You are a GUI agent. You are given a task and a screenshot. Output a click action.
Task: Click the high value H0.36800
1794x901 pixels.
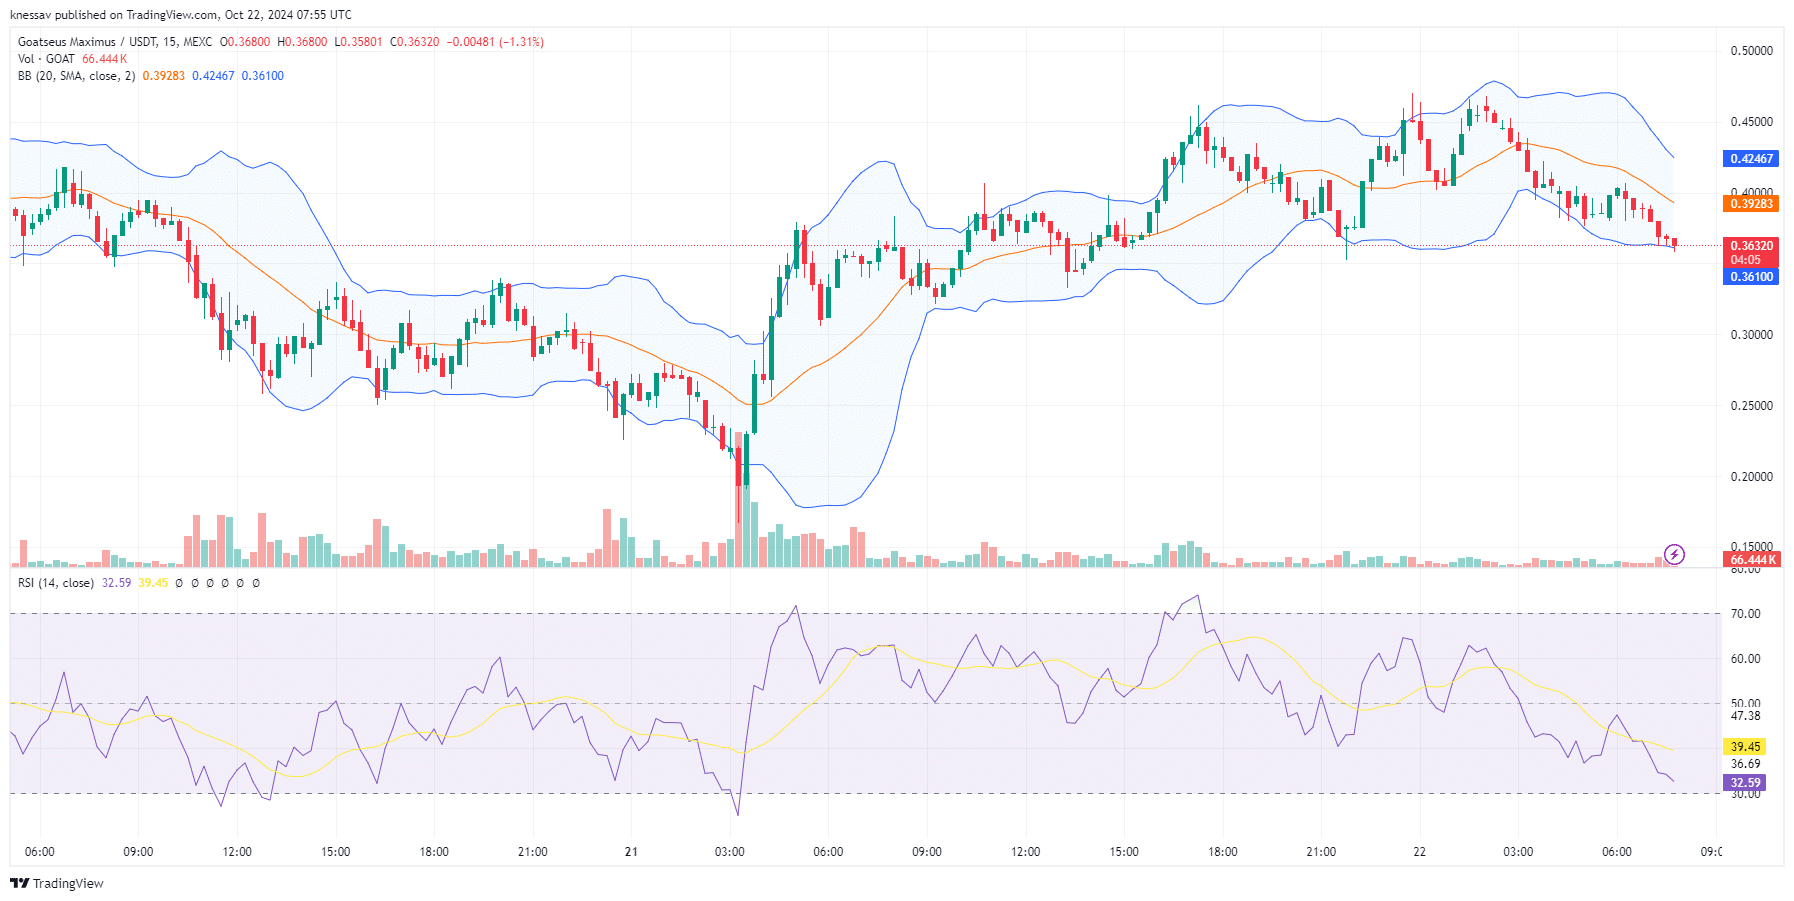point(302,42)
